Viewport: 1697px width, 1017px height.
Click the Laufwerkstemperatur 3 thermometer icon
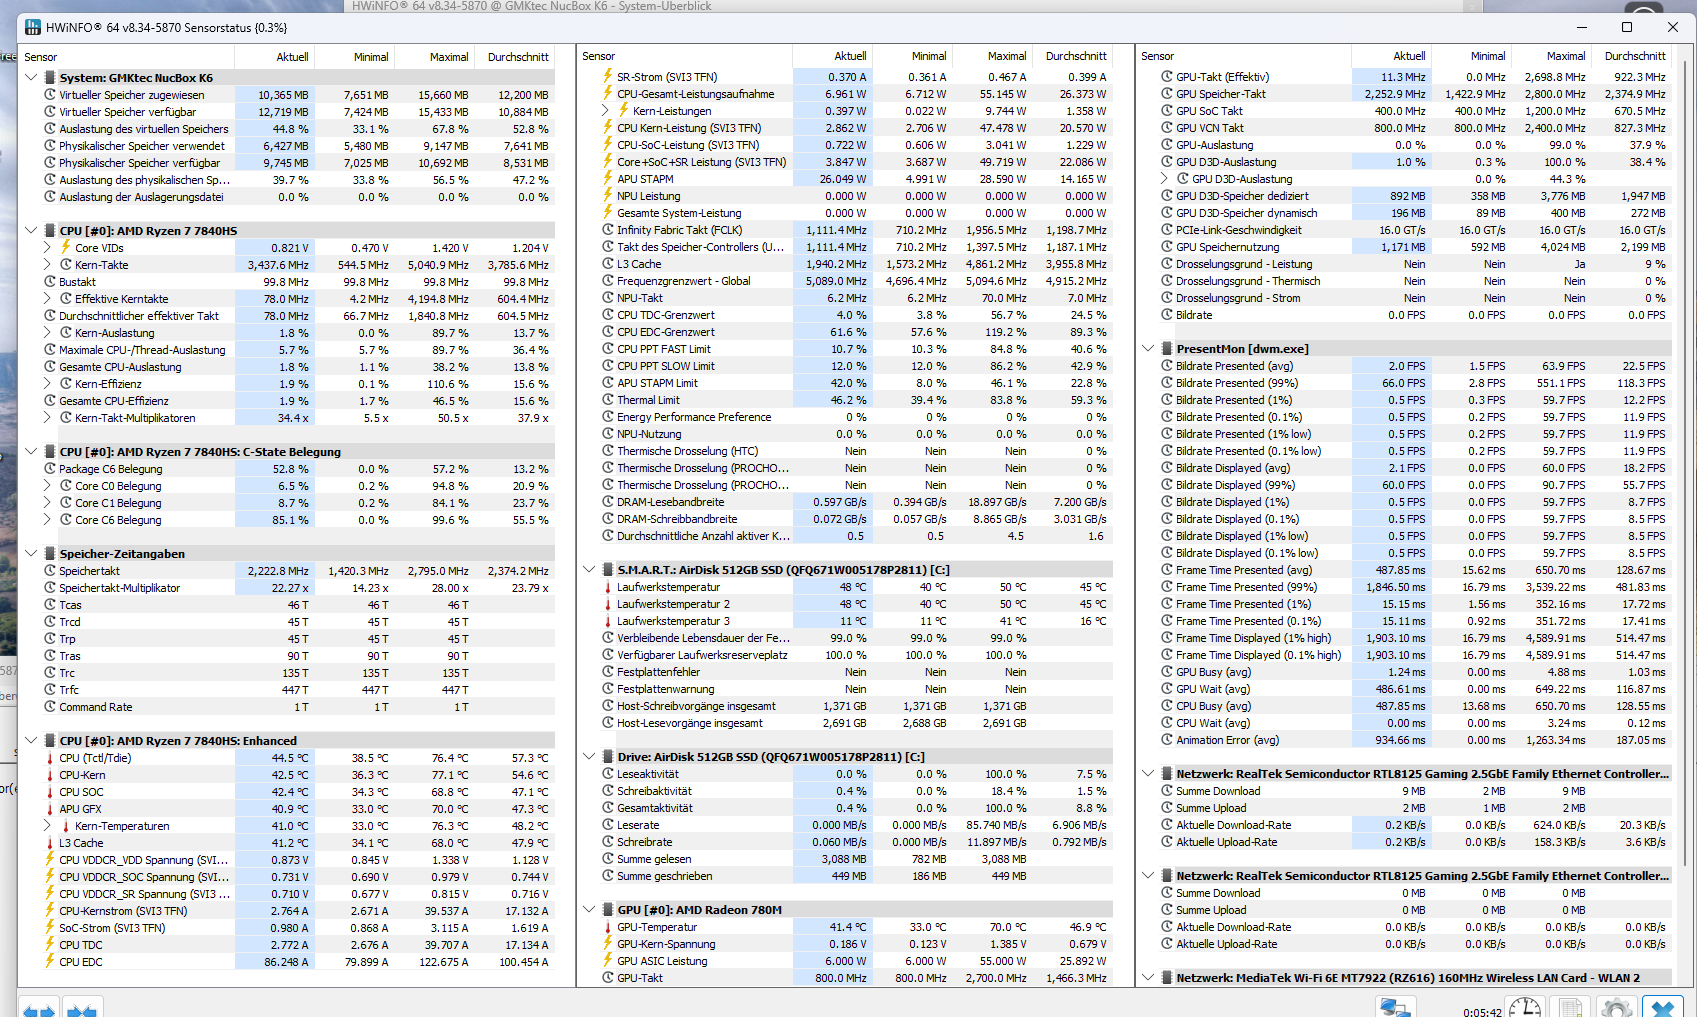pyautogui.click(x=608, y=621)
